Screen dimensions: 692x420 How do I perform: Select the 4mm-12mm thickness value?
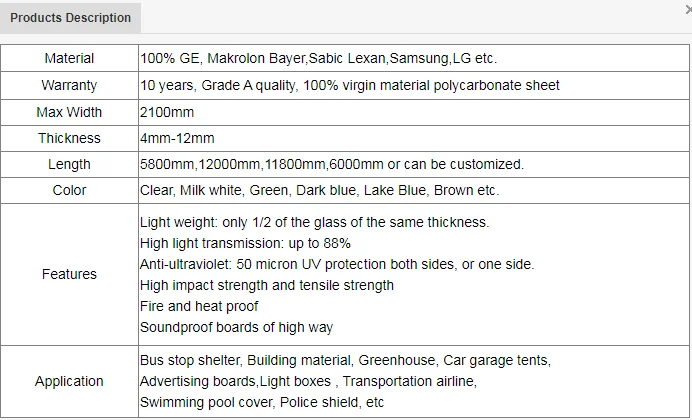177,138
